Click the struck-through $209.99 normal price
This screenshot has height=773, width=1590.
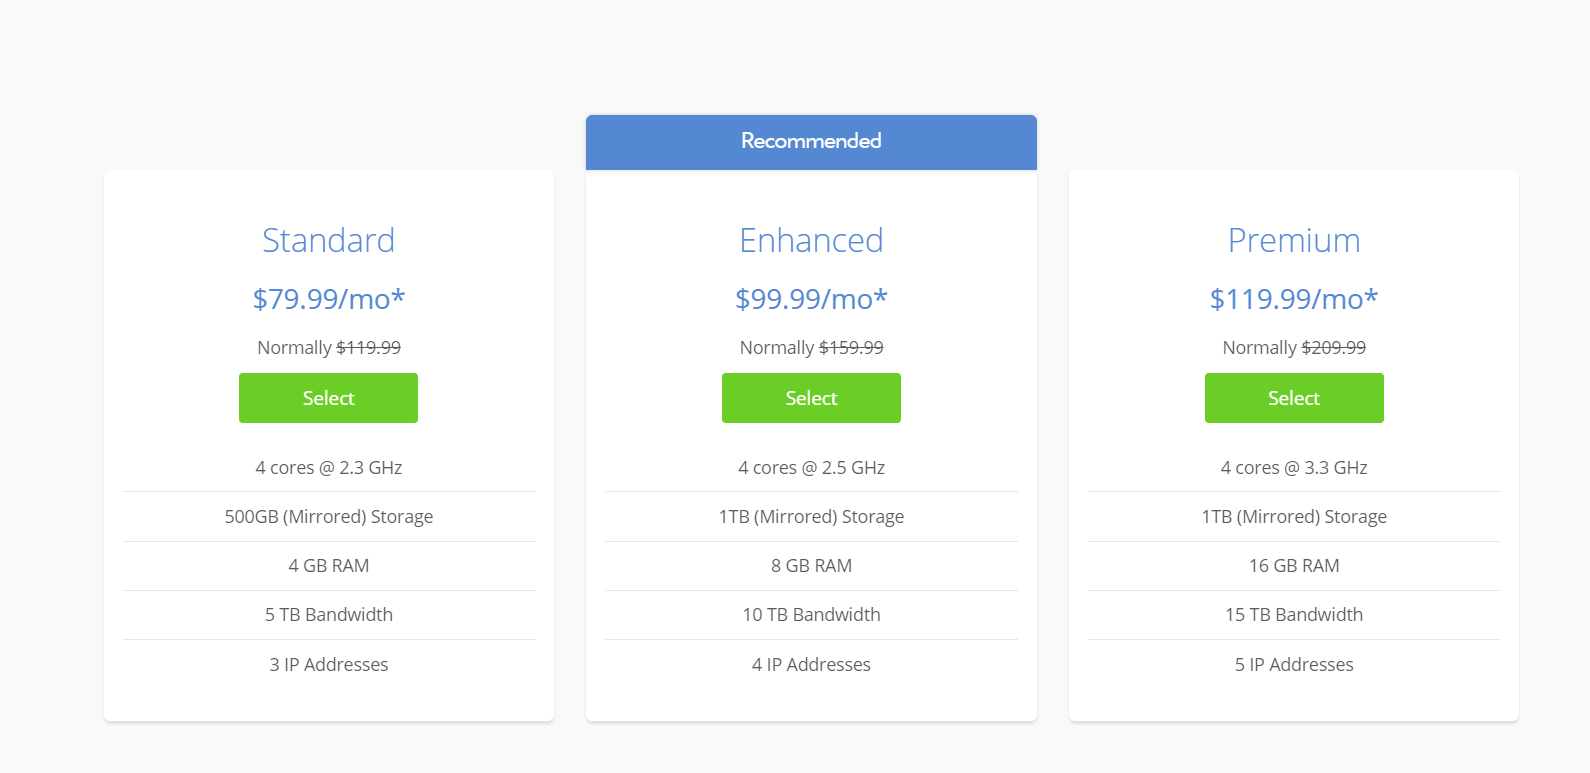pyautogui.click(x=1333, y=347)
